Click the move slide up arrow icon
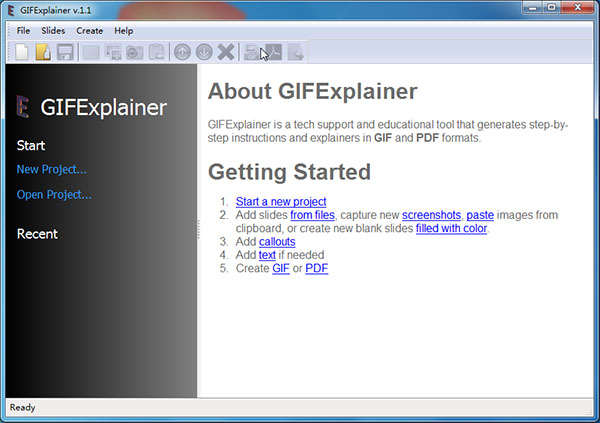This screenshot has width=600, height=423. point(183,52)
